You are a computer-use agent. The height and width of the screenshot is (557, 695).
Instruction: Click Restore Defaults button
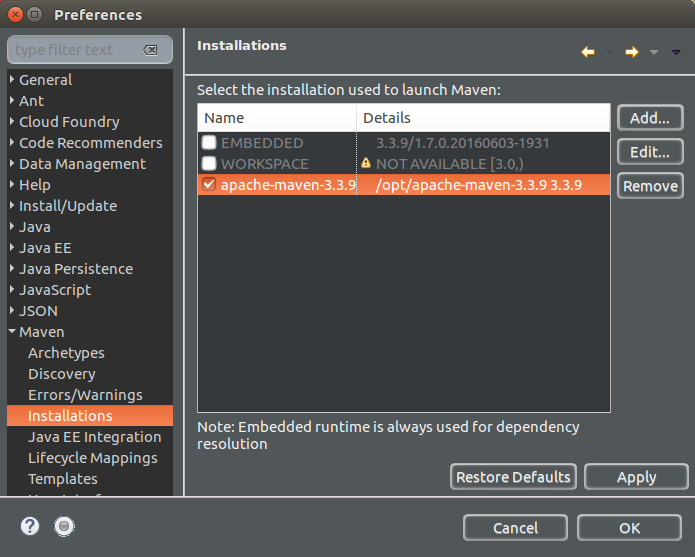point(513,477)
